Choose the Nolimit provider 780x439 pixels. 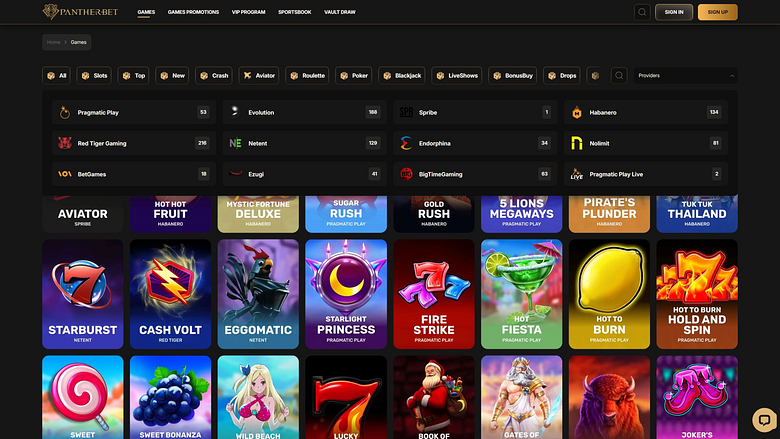click(x=646, y=143)
